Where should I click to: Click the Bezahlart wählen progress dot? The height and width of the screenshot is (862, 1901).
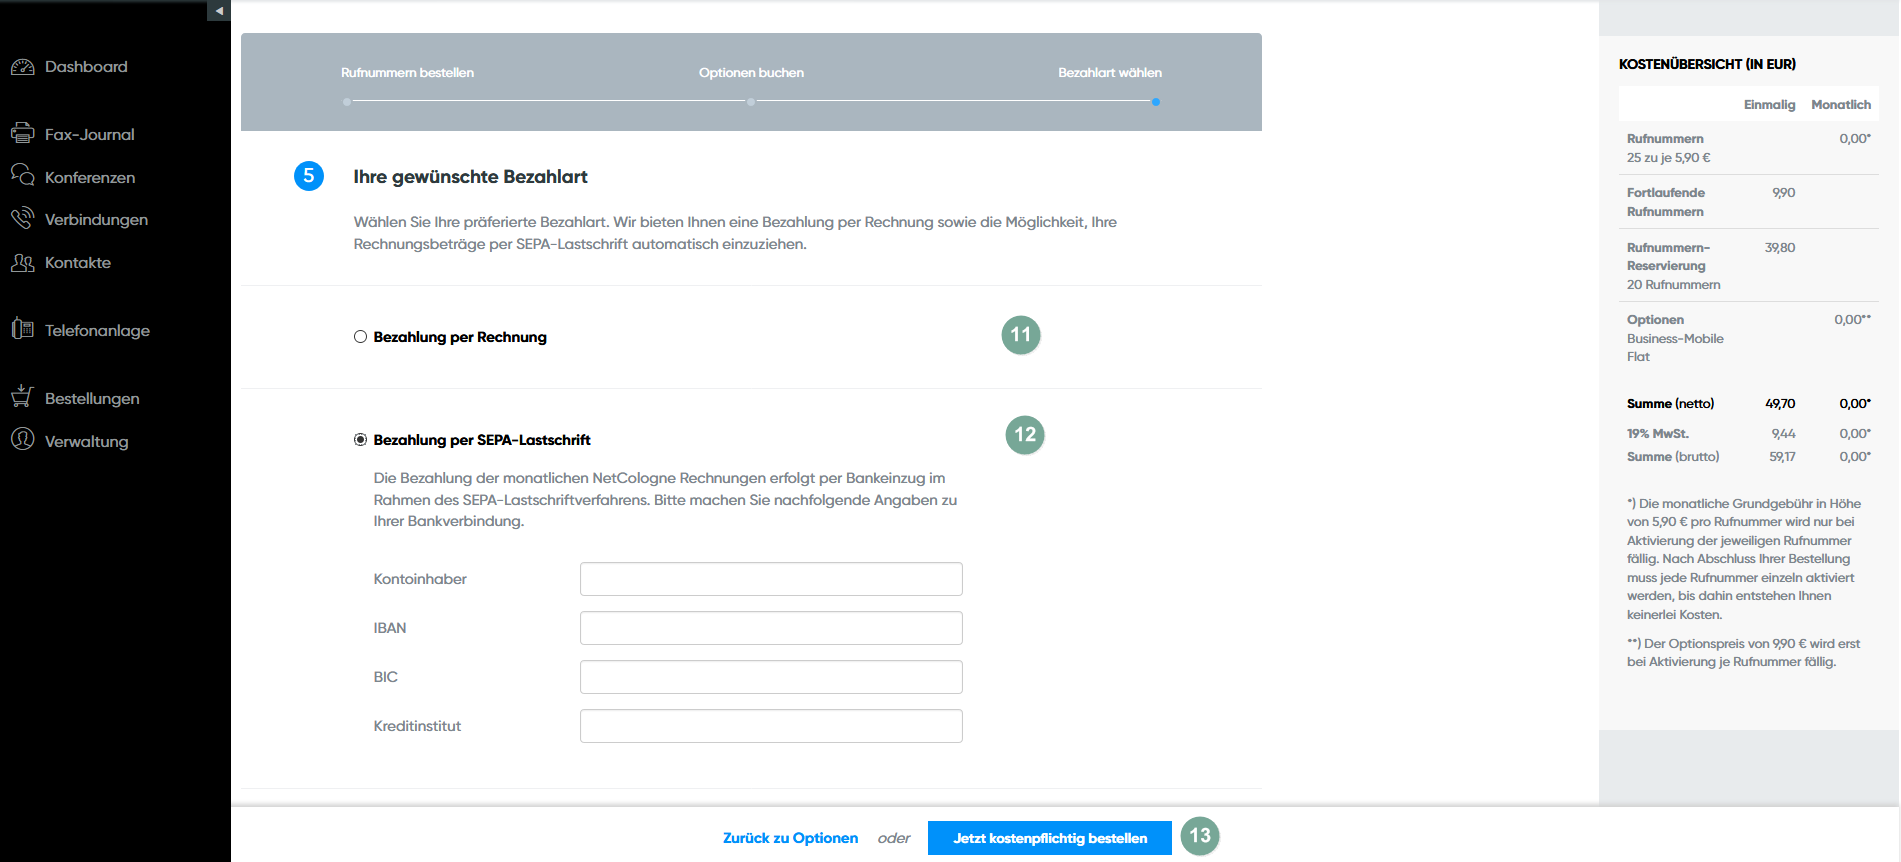[1156, 102]
